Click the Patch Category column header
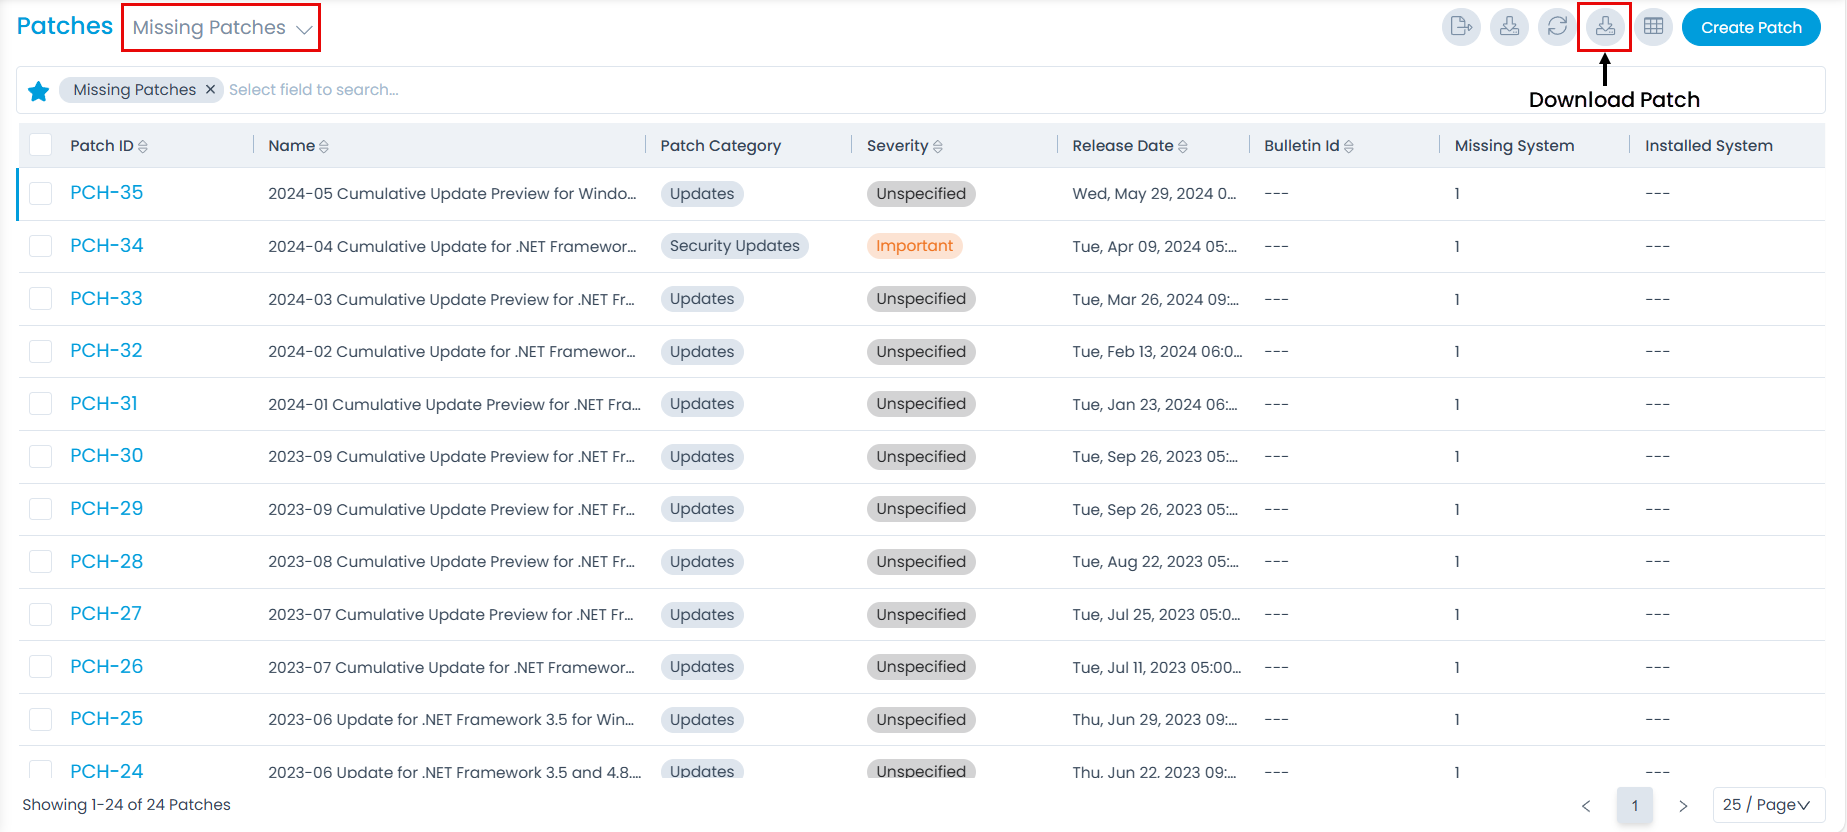Viewport: 1847px width, 832px height. [x=720, y=146]
